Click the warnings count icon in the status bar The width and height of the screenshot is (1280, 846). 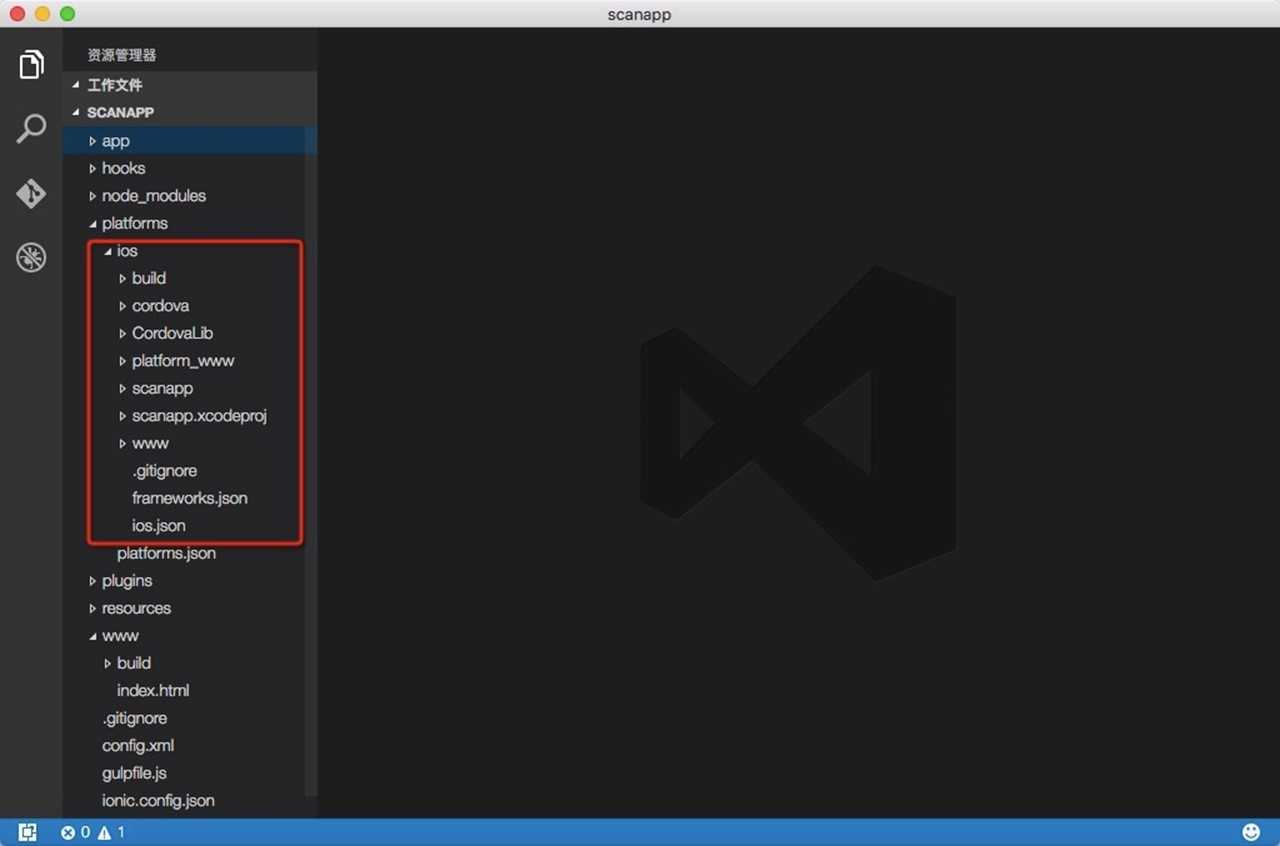point(104,832)
